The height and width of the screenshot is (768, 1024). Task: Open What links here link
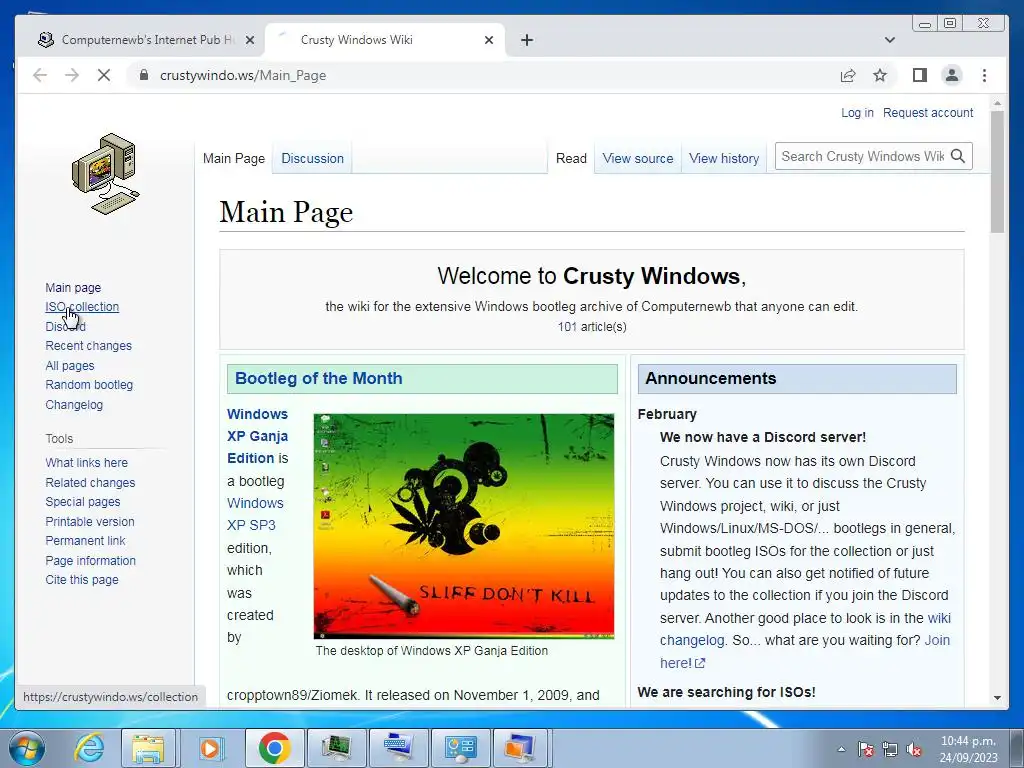86,462
